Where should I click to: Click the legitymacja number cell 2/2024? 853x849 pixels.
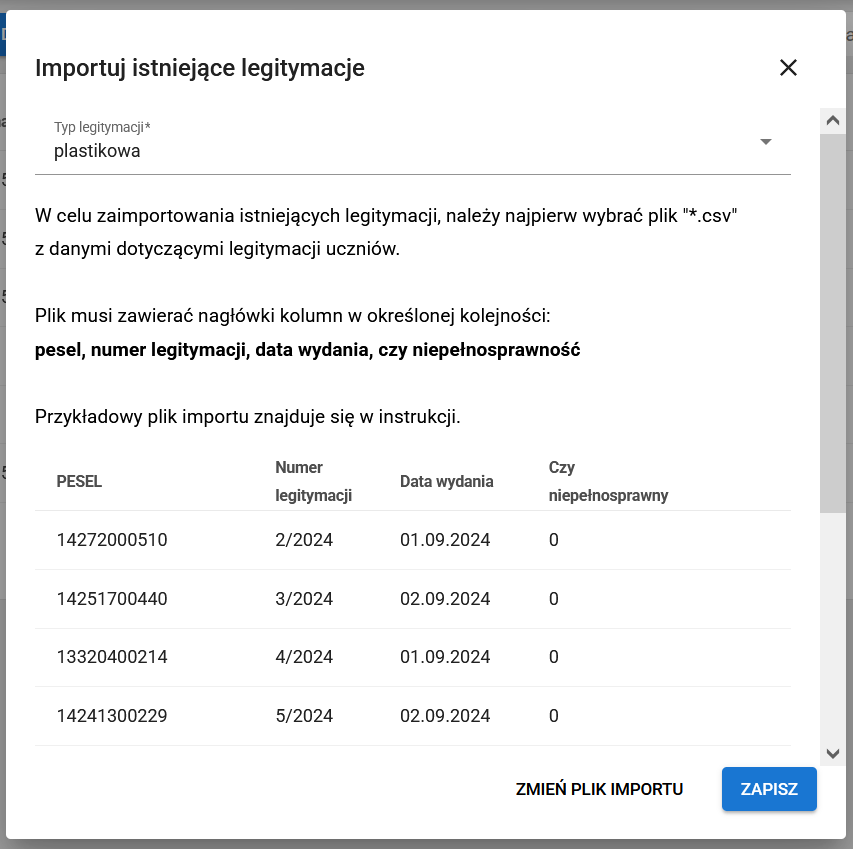pos(293,539)
